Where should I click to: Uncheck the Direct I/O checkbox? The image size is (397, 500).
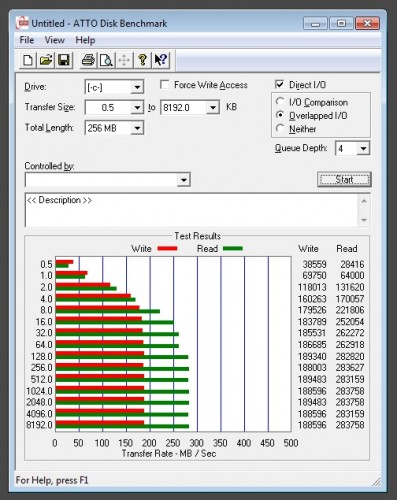click(280, 84)
